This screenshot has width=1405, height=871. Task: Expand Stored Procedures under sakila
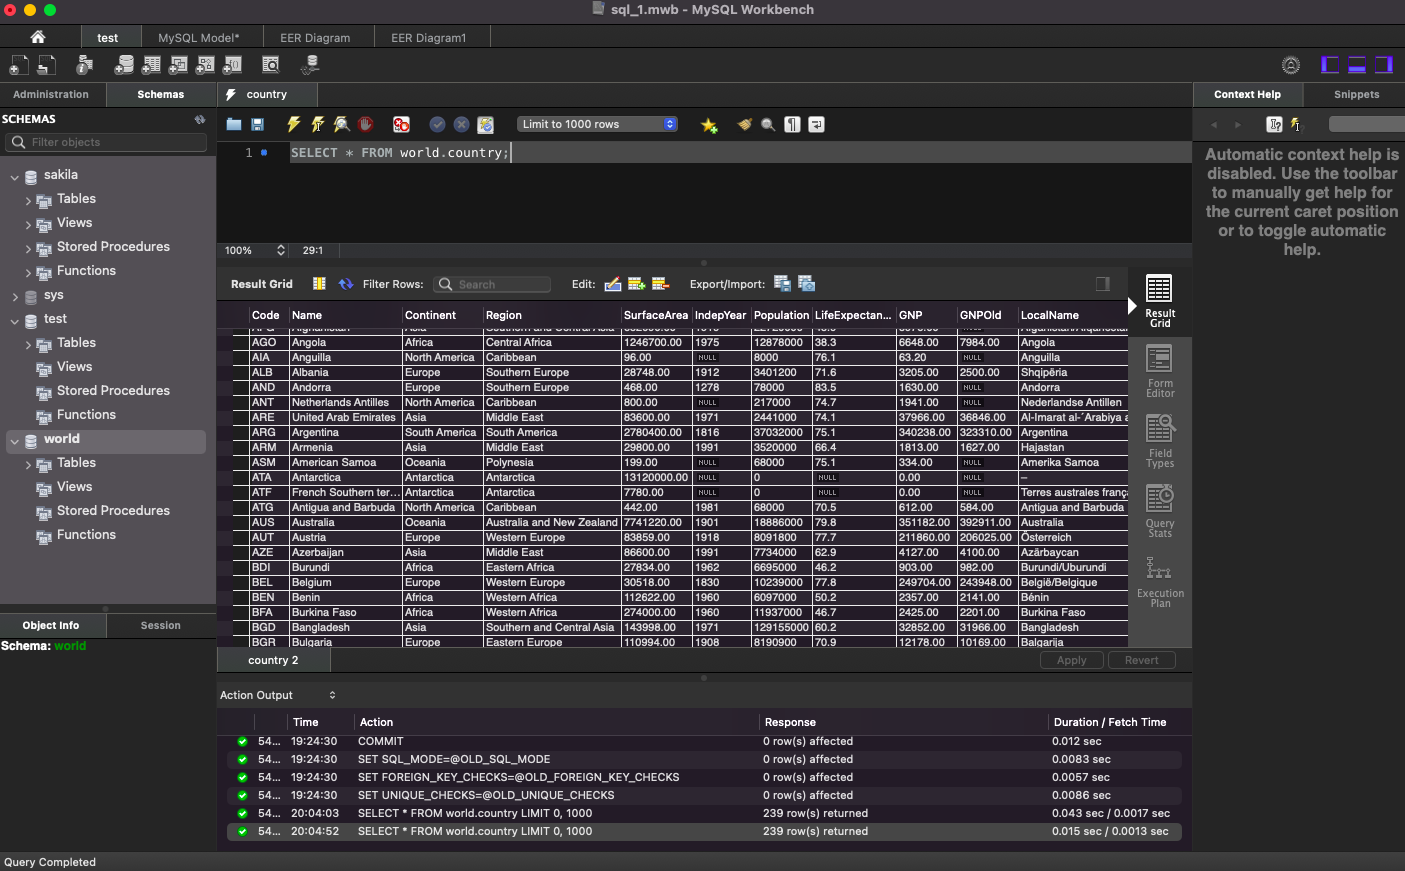[28, 249]
